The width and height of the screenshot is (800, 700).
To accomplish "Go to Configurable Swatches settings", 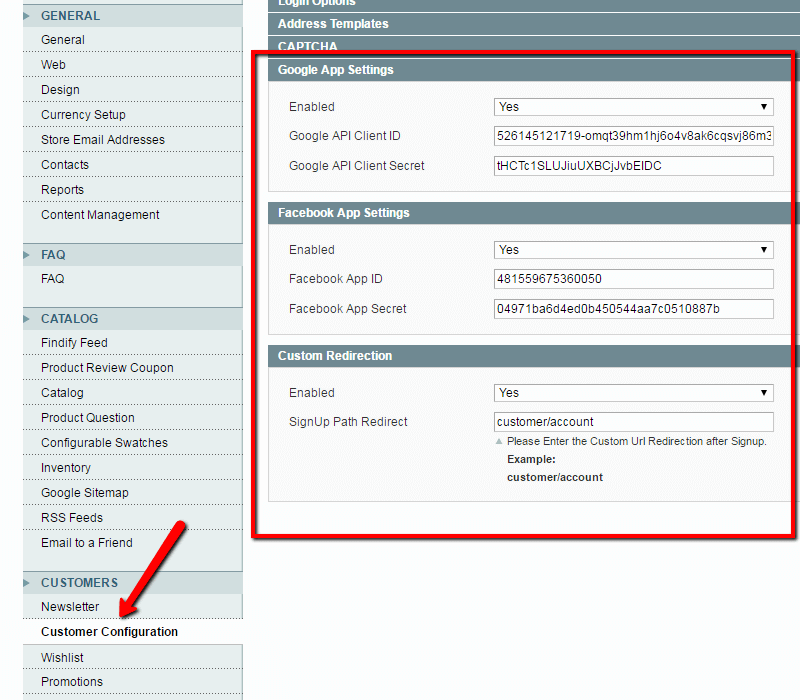I will [x=104, y=443].
